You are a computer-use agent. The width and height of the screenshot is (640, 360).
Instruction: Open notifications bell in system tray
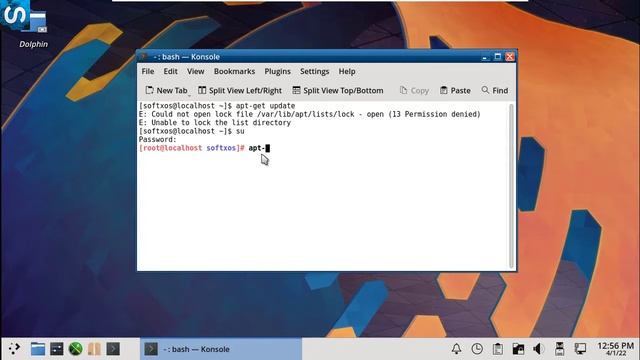click(x=456, y=349)
